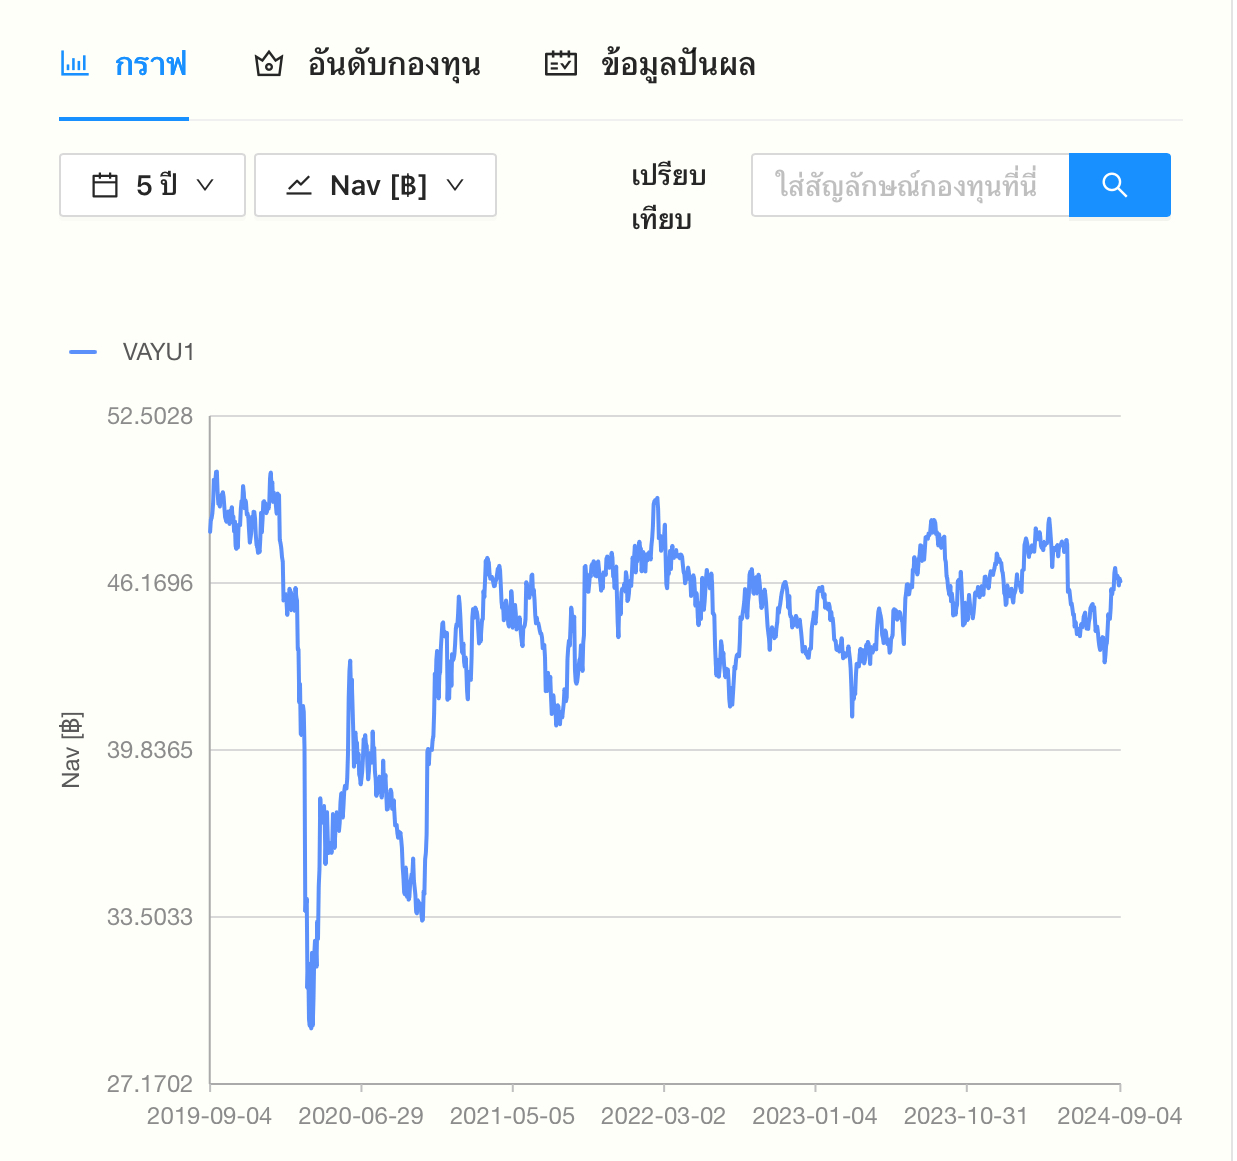
Task: Click the 46.1696 y-axis value label
Action: pos(150,583)
